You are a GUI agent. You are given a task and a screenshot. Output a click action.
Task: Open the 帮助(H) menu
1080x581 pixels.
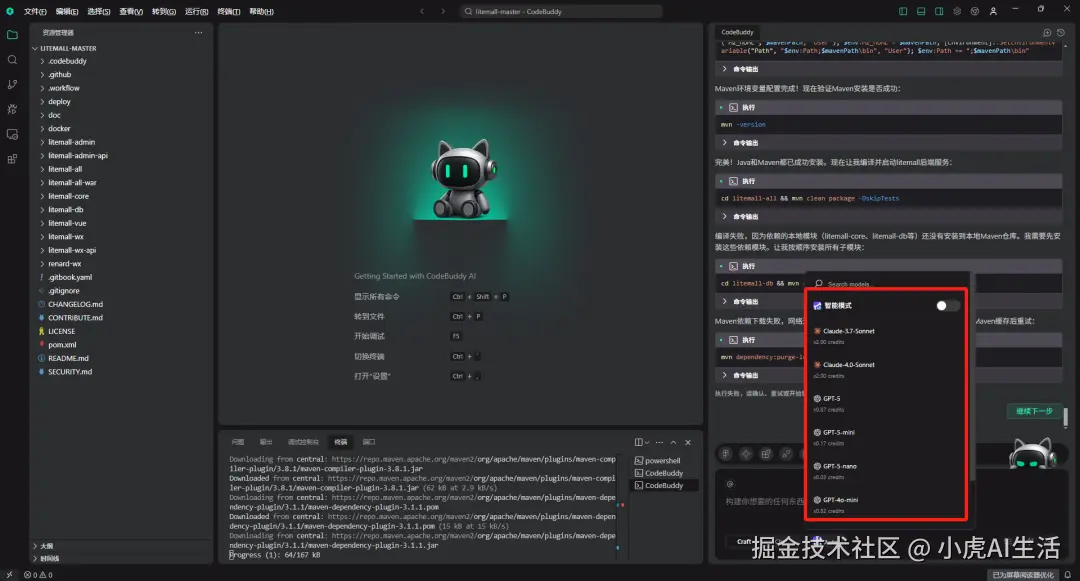pos(261,12)
